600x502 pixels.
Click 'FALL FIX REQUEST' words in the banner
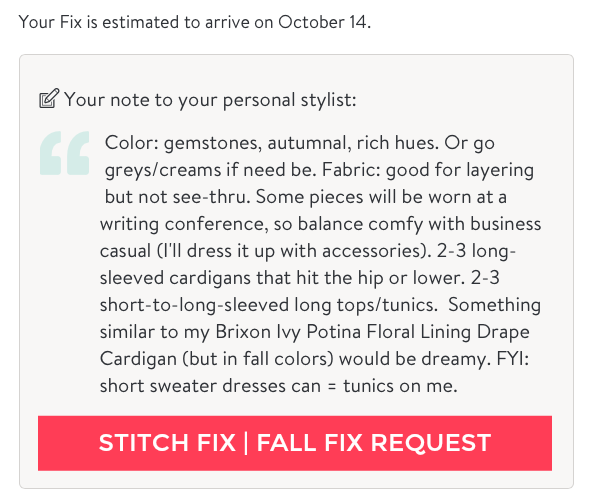[374, 443]
